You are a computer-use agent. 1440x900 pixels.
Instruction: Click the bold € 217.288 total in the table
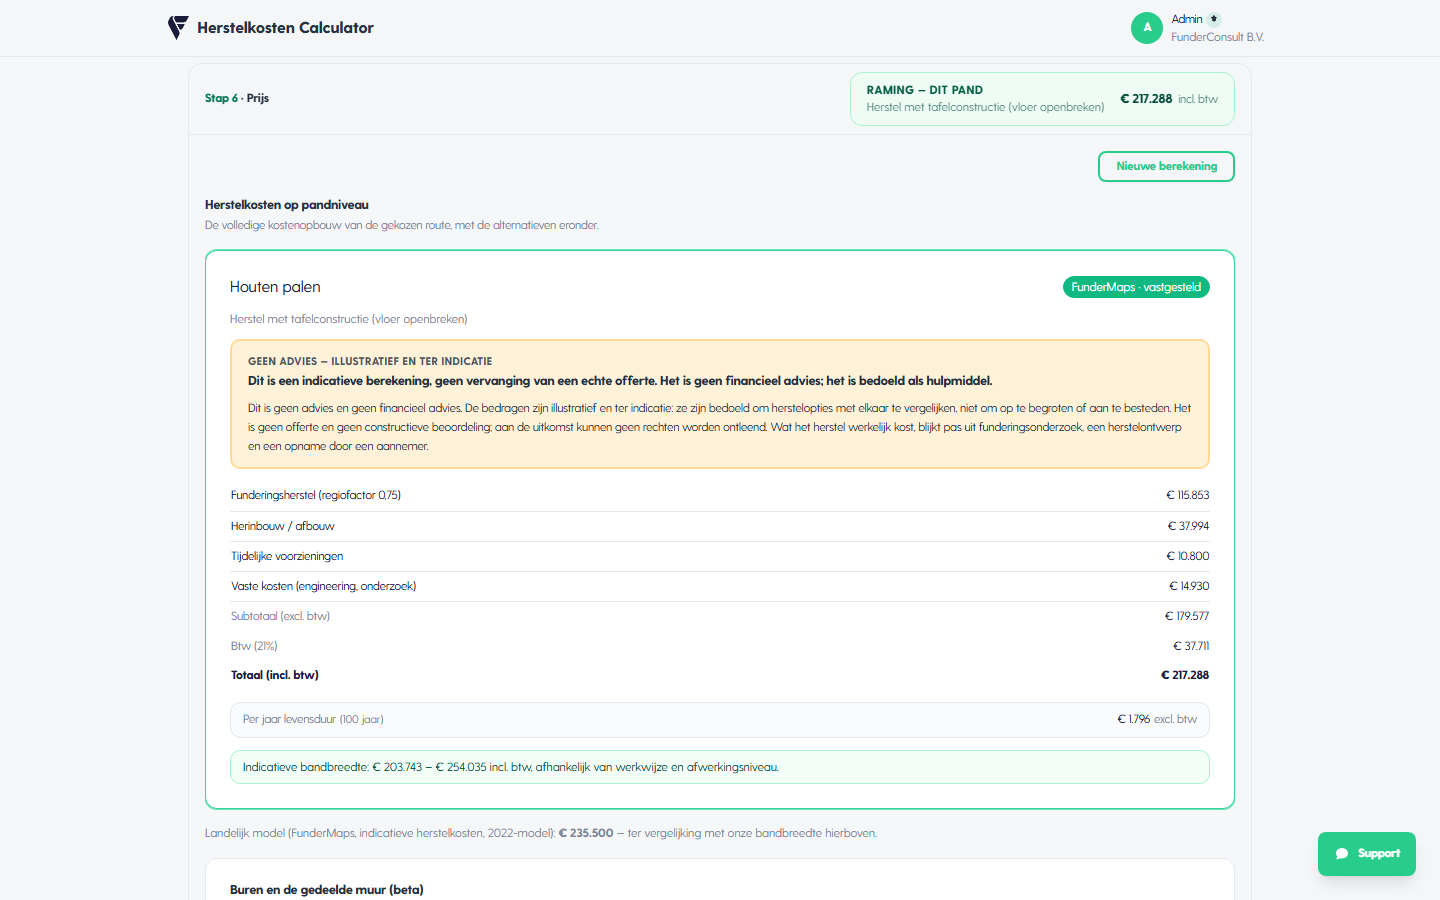click(x=1185, y=675)
